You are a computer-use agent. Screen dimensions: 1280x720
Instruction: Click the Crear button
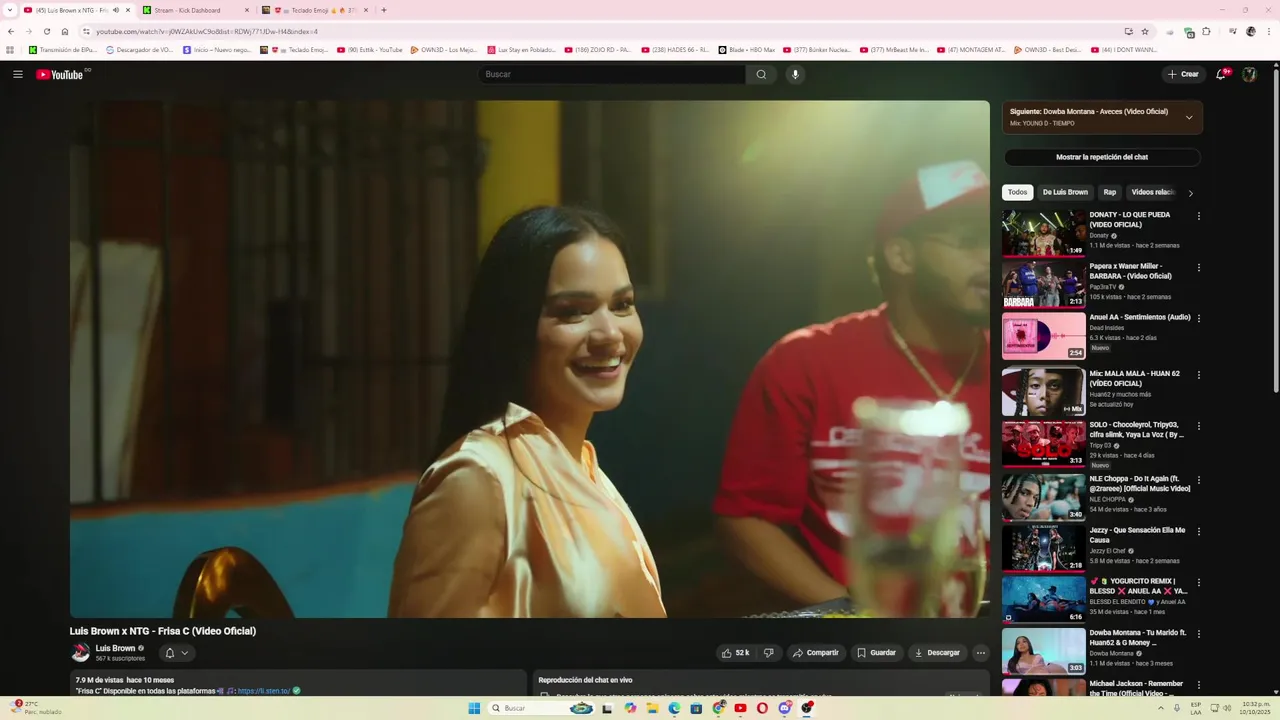tap(1183, 74)
